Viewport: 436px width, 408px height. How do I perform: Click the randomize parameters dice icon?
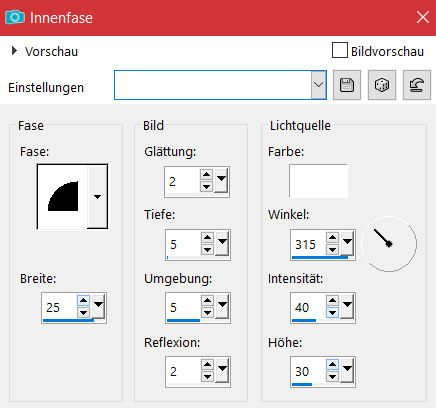(382, 85)
